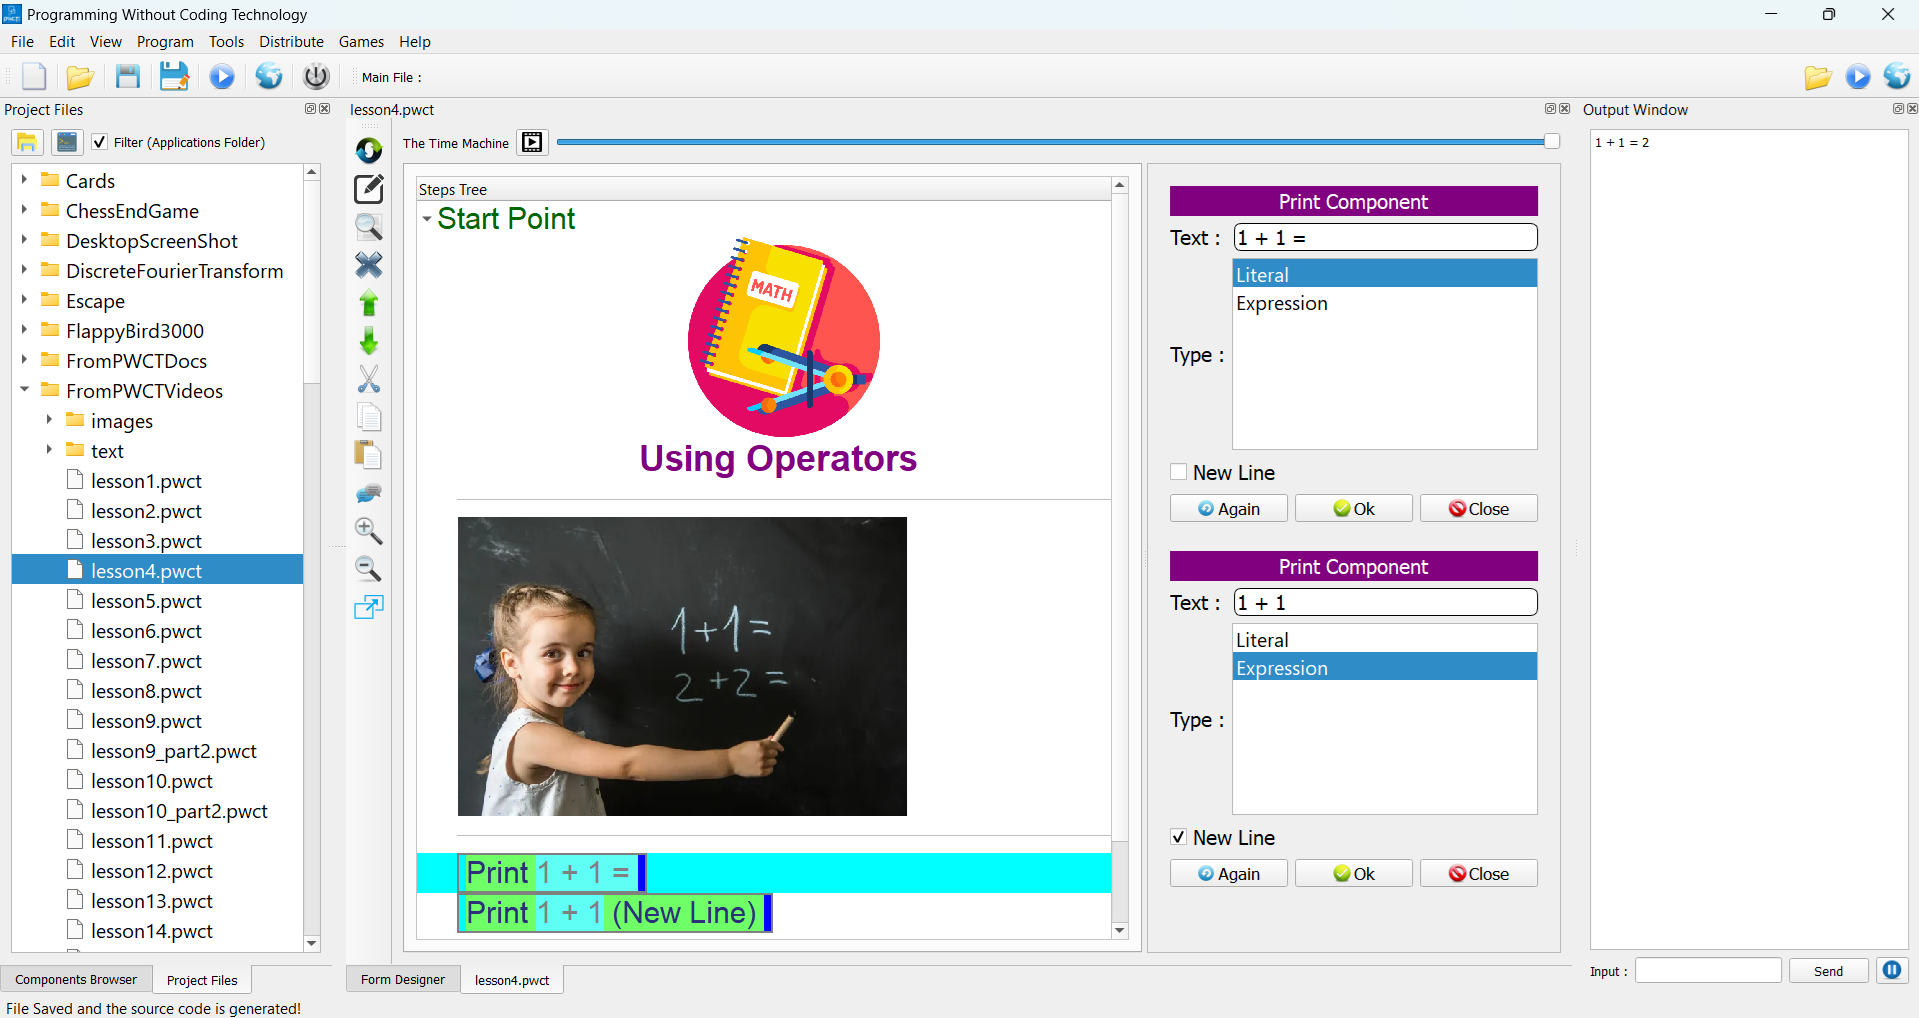The image size is (1919, 1018).
Task: Open the File menu
Action: coord(22,42)
